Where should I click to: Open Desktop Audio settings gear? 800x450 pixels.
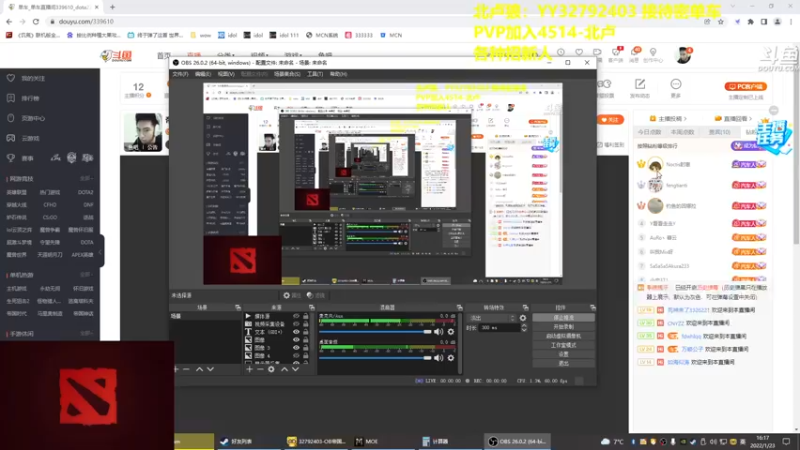451,358
